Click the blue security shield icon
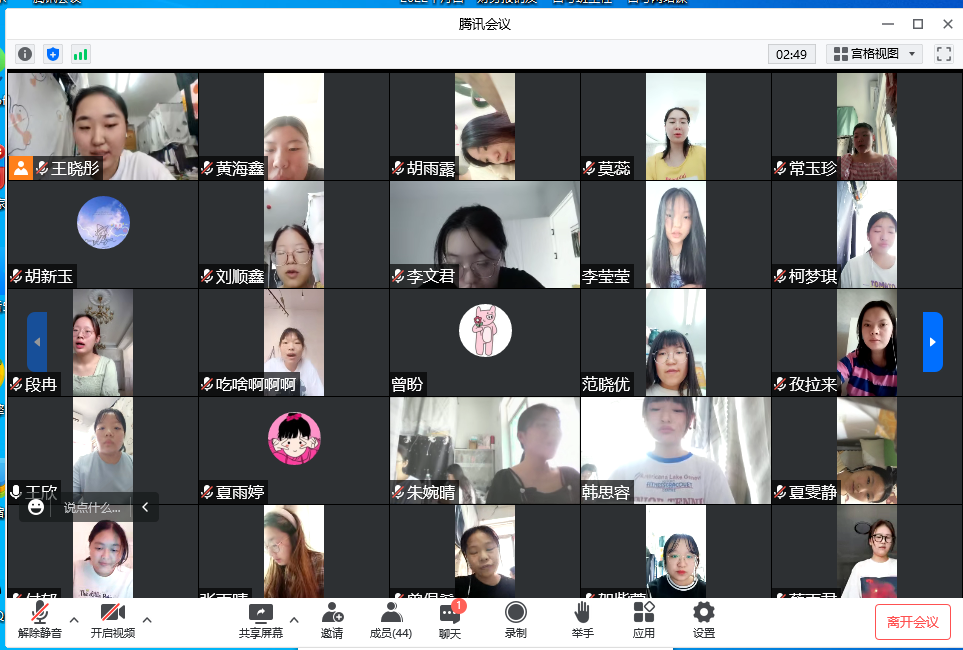This screenshot has height=650, width=963. (x=53, y=54)
